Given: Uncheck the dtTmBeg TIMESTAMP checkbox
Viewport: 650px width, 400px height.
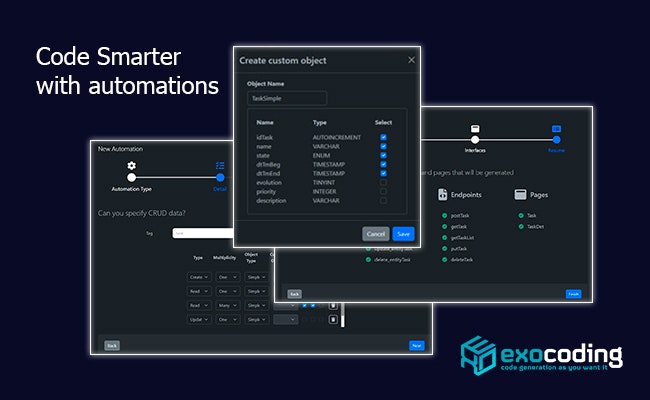Looking at the screenshot, I should [383, 165].
